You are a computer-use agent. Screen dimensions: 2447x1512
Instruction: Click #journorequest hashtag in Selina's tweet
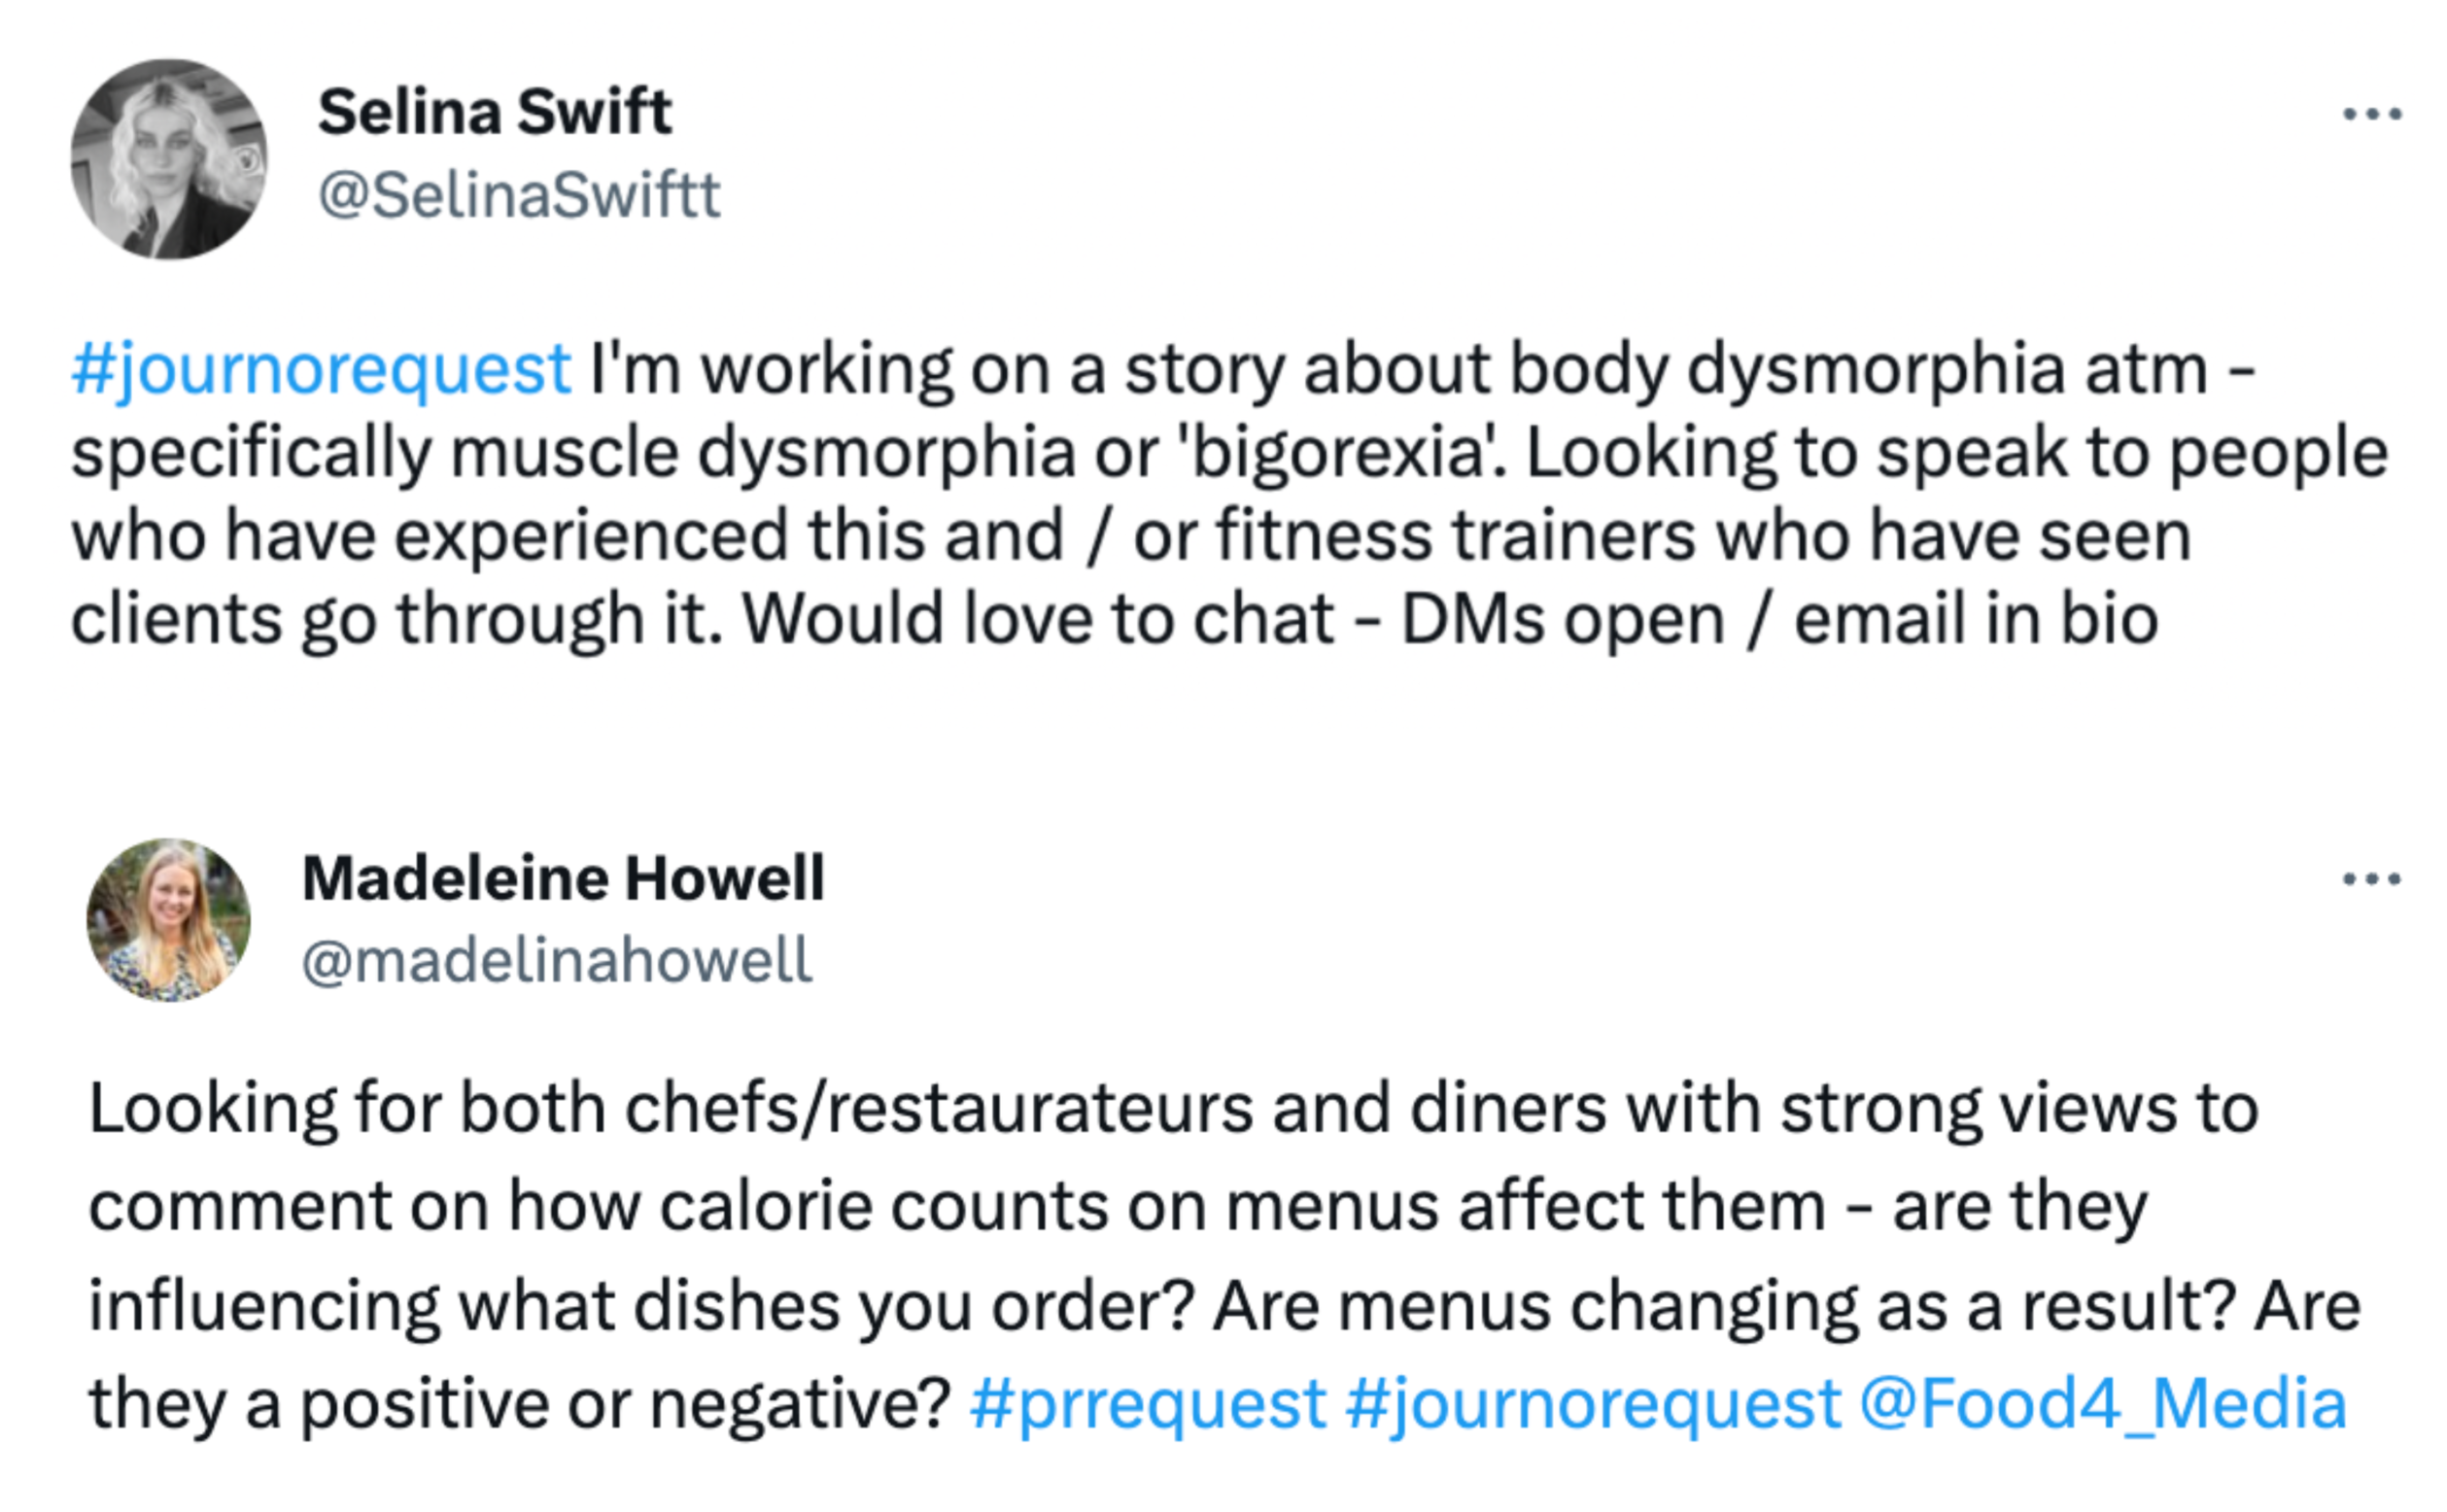click(321, 369)
